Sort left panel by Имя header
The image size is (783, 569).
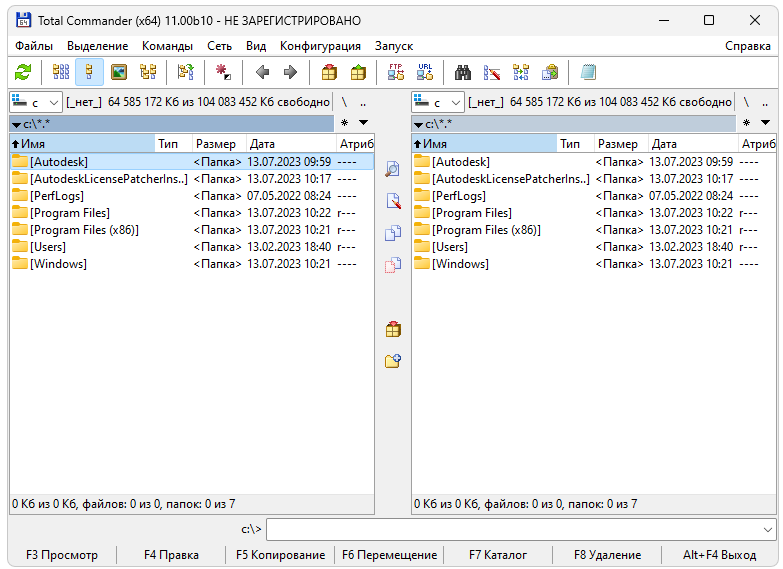coord(82,144)
